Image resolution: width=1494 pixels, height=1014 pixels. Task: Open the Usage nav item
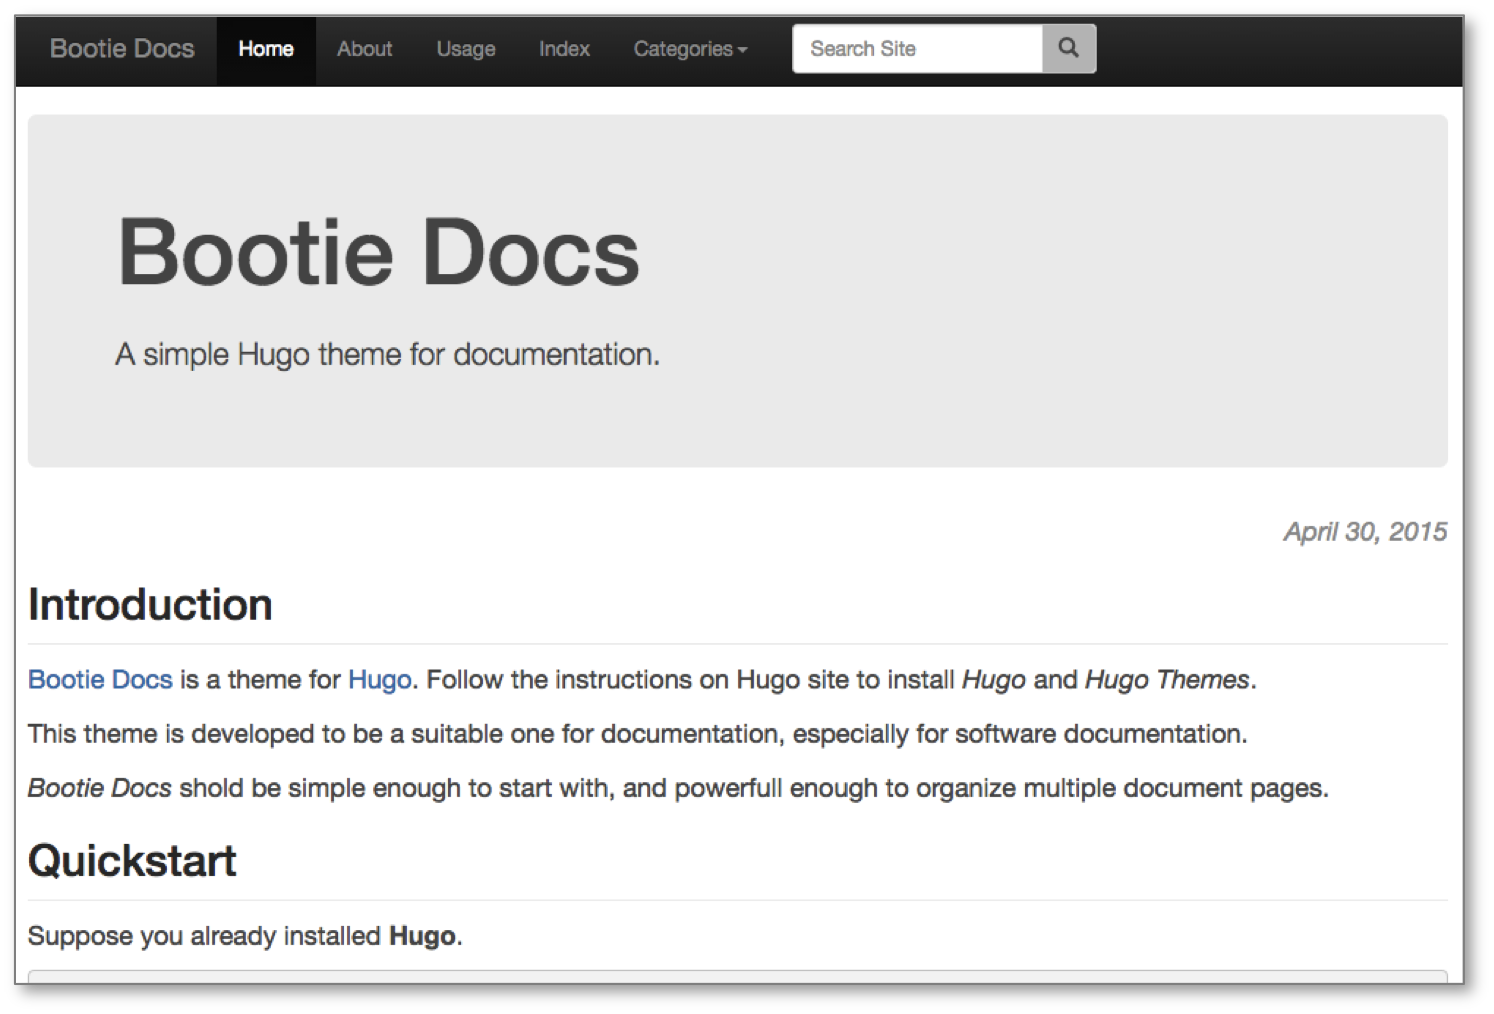[466, 49]
